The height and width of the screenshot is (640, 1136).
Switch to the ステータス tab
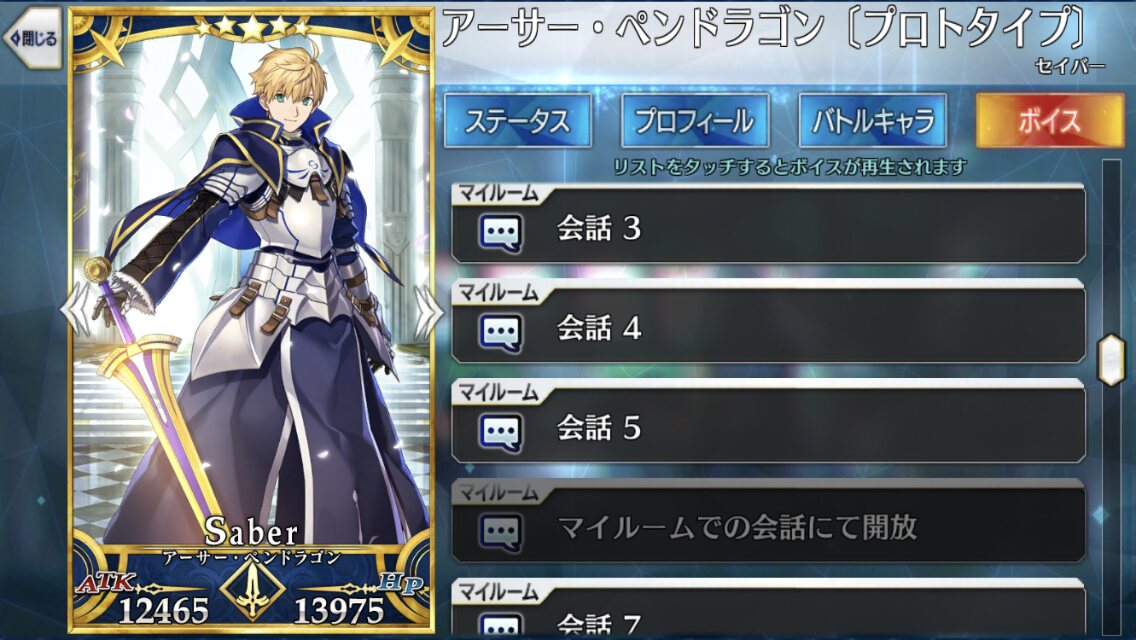pos(517,120)
